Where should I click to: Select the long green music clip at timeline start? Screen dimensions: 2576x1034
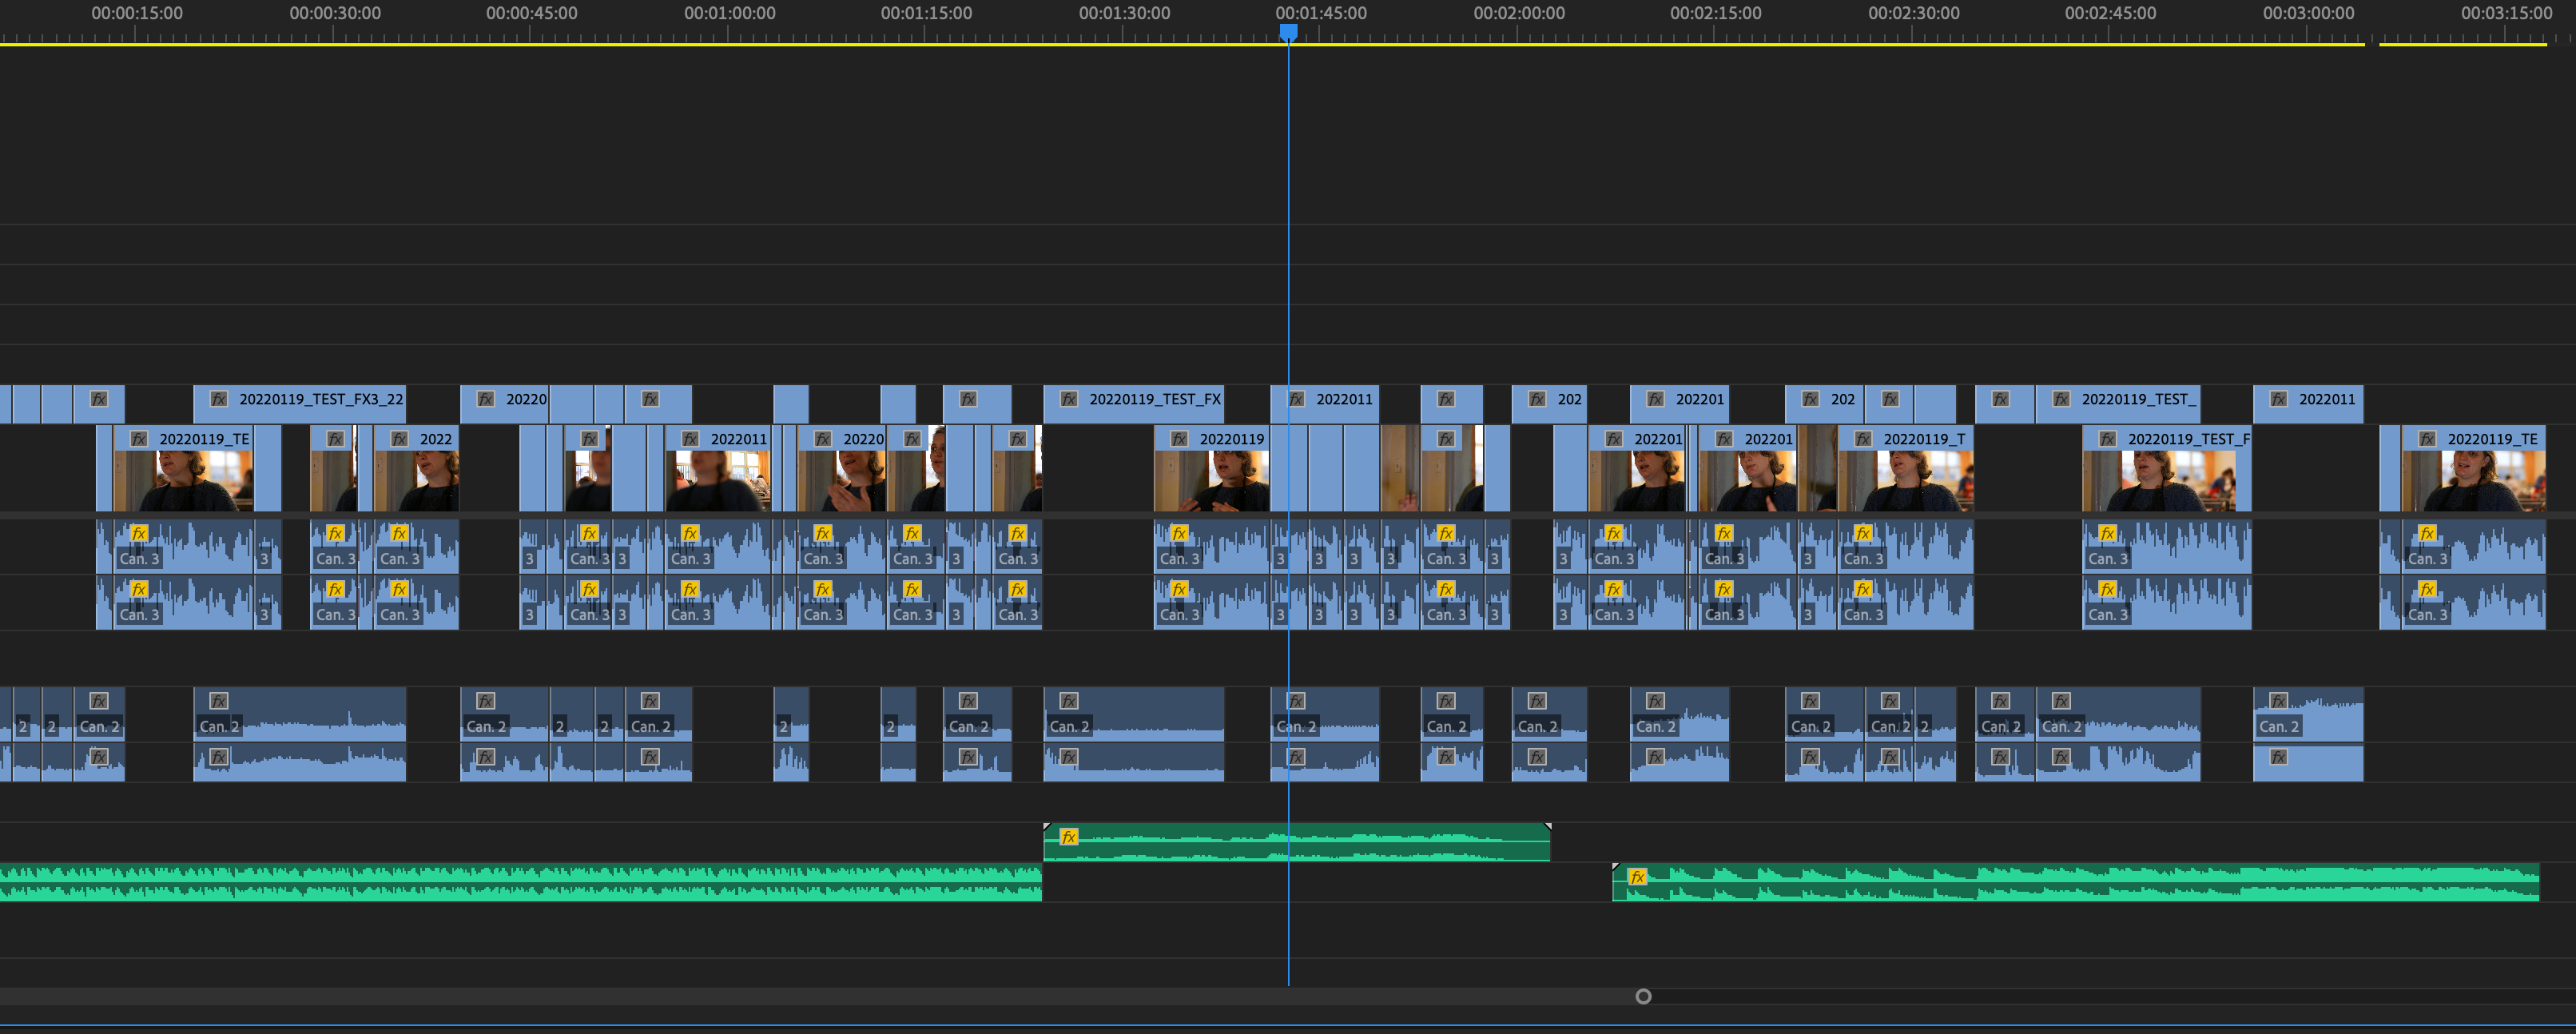[x=521, y=883]
